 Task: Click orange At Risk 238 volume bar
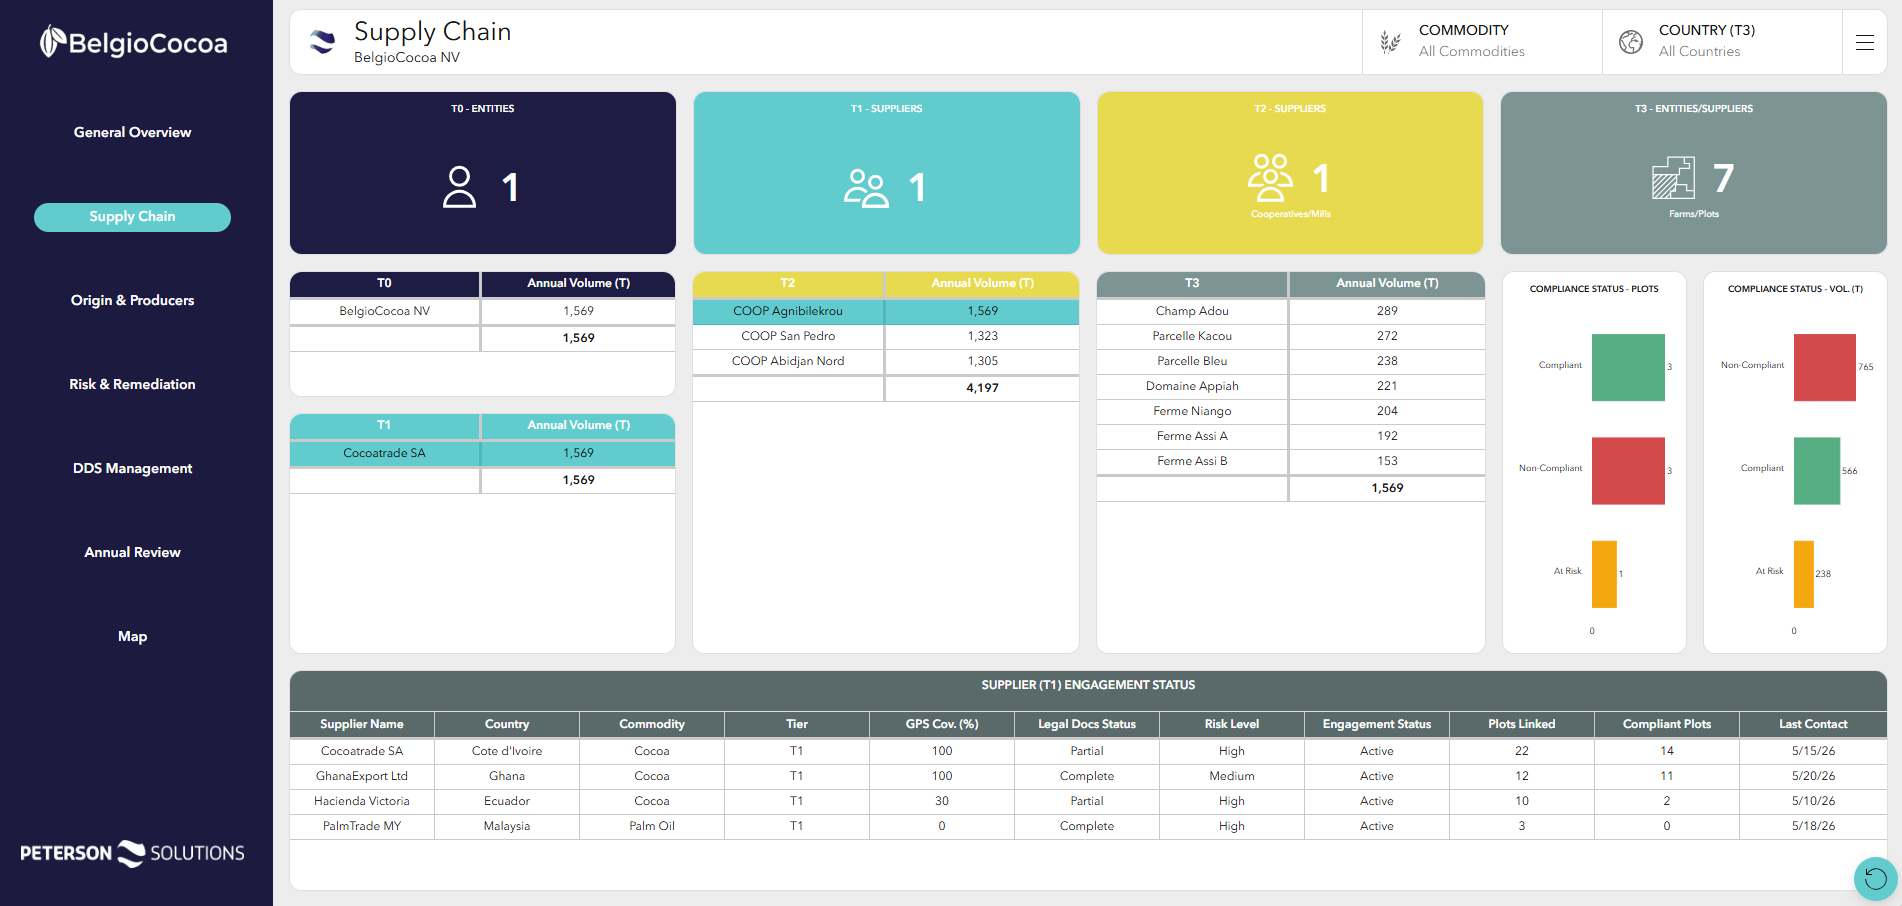(x=1804, y=574)
